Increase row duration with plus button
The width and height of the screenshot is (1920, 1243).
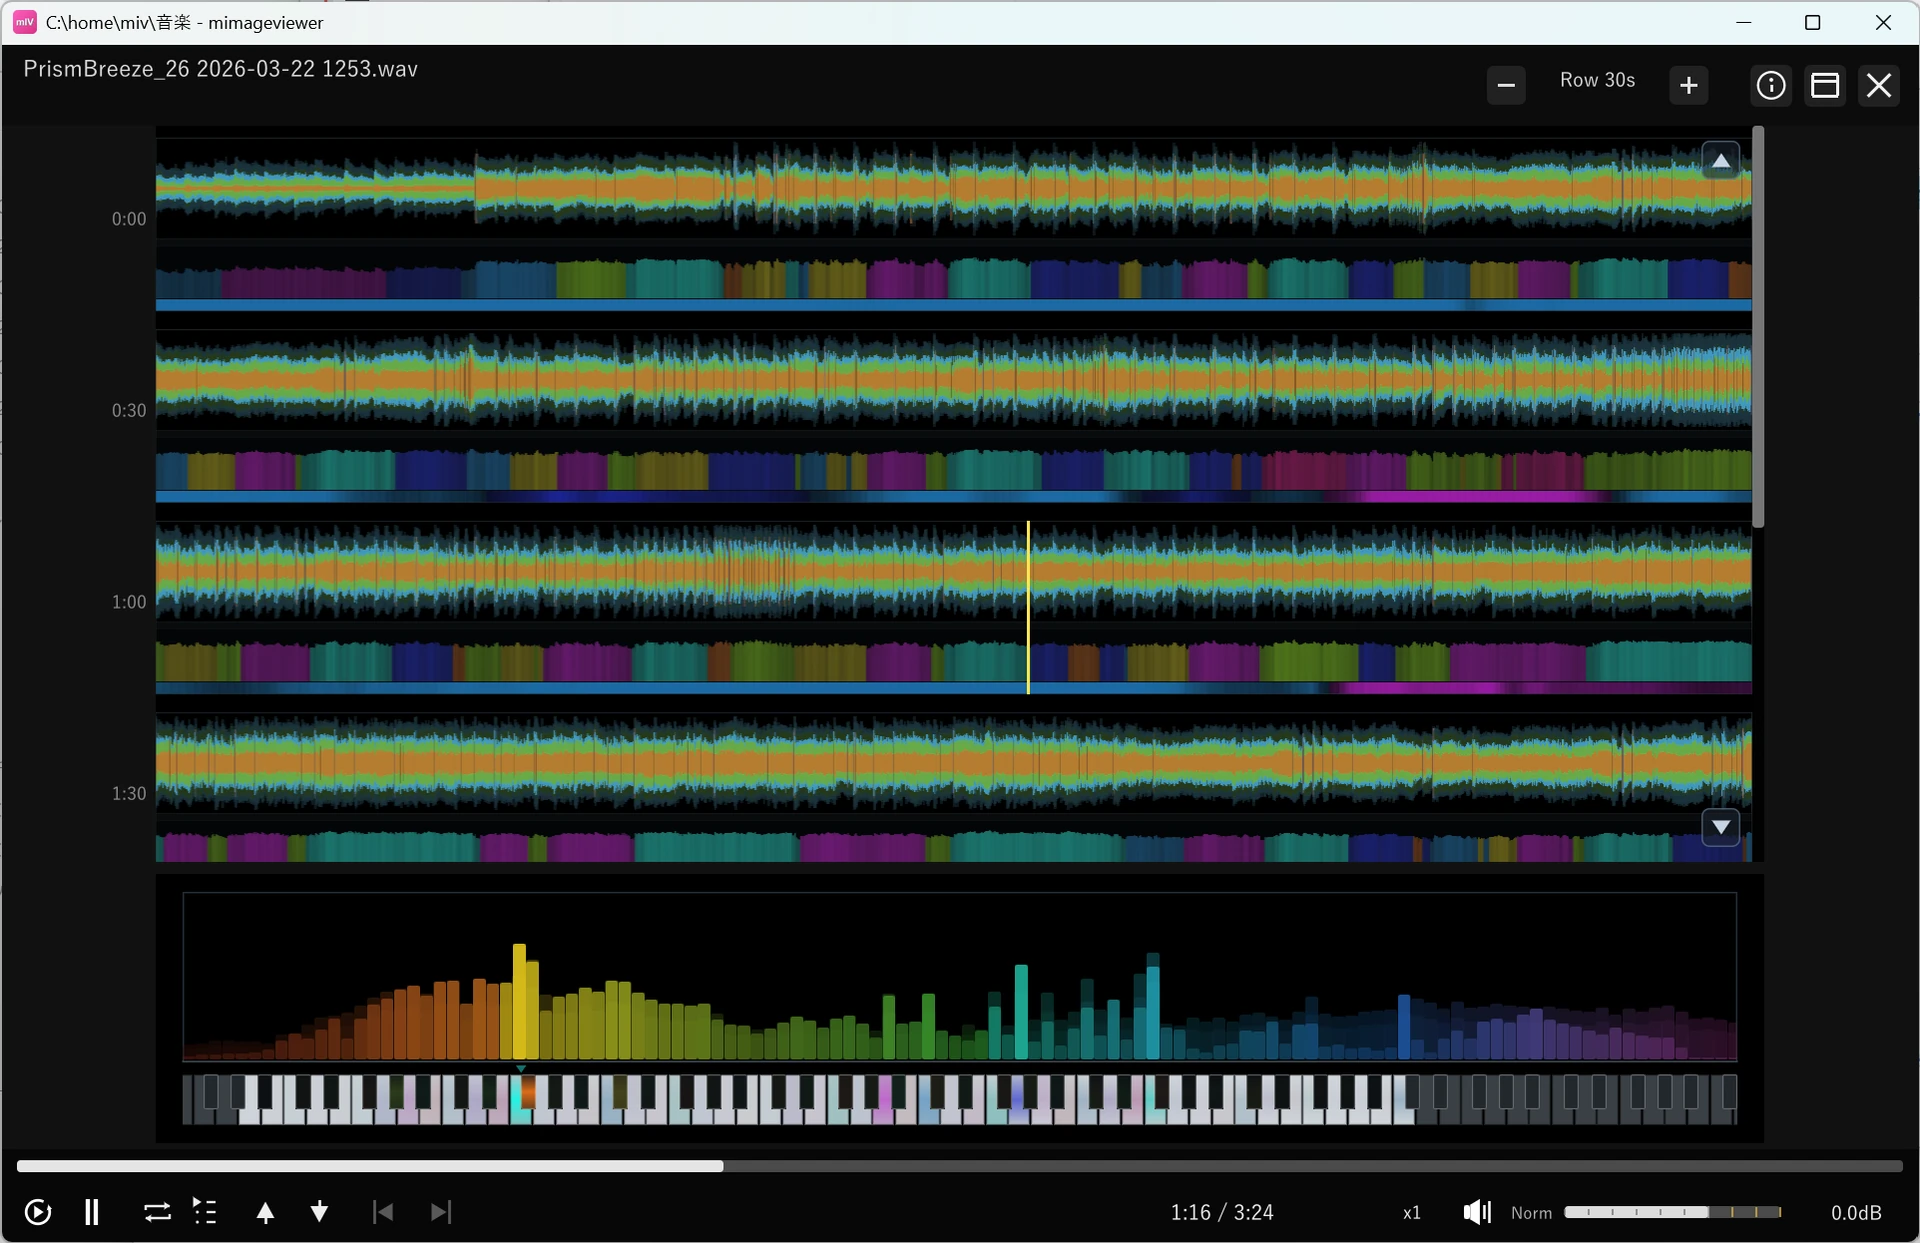[1689, 85]
